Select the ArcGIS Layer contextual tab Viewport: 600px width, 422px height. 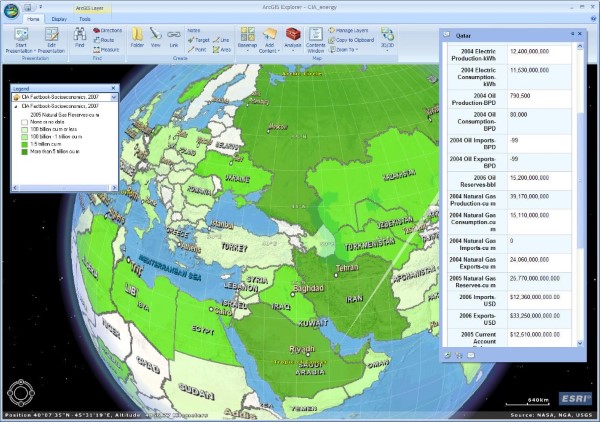click(x=89, y=8)
